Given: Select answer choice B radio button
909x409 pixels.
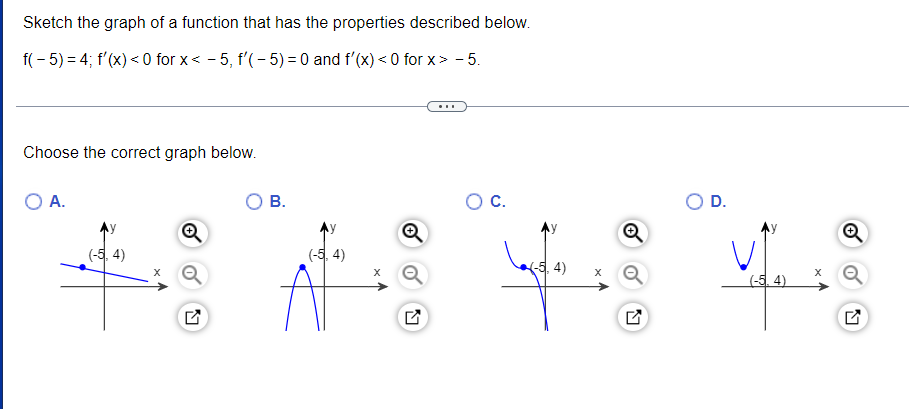Looking at the screenshot, I should (254, 202).
